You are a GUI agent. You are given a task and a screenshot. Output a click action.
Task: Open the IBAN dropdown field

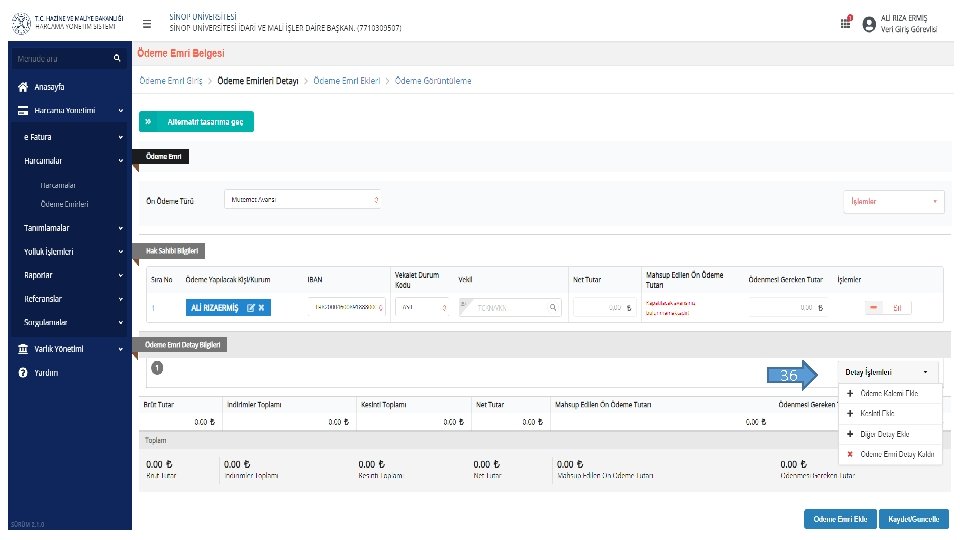(x=347, y=307)
